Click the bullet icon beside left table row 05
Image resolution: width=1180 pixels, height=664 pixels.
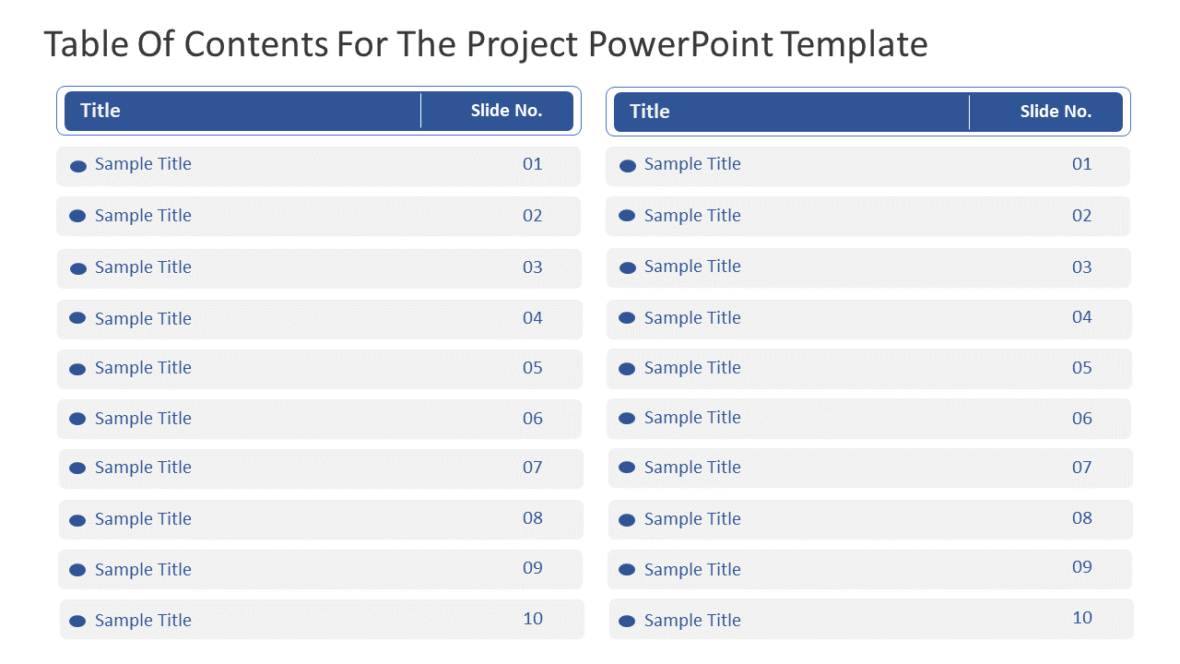pos(78,370)
